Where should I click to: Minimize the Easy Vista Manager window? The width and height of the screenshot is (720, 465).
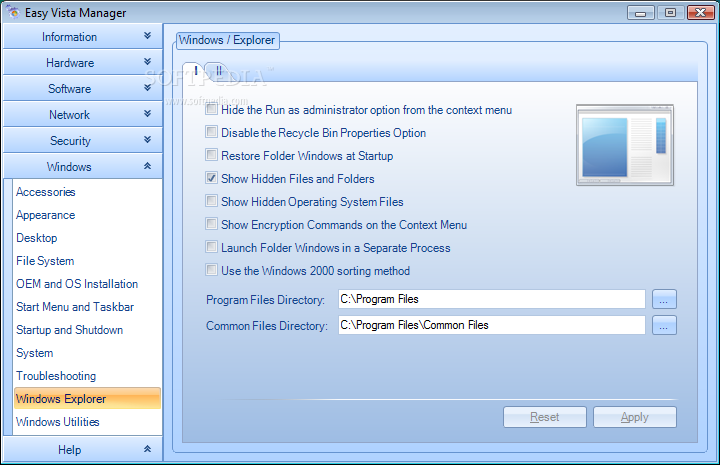click(641, 12)
